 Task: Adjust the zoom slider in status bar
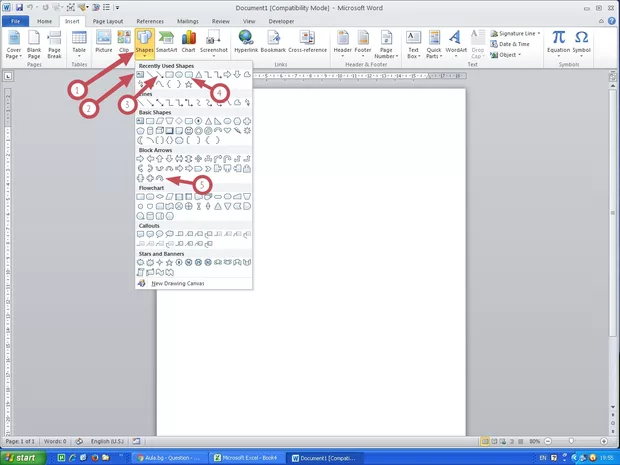pyautogui.click(x=571, y=441)
